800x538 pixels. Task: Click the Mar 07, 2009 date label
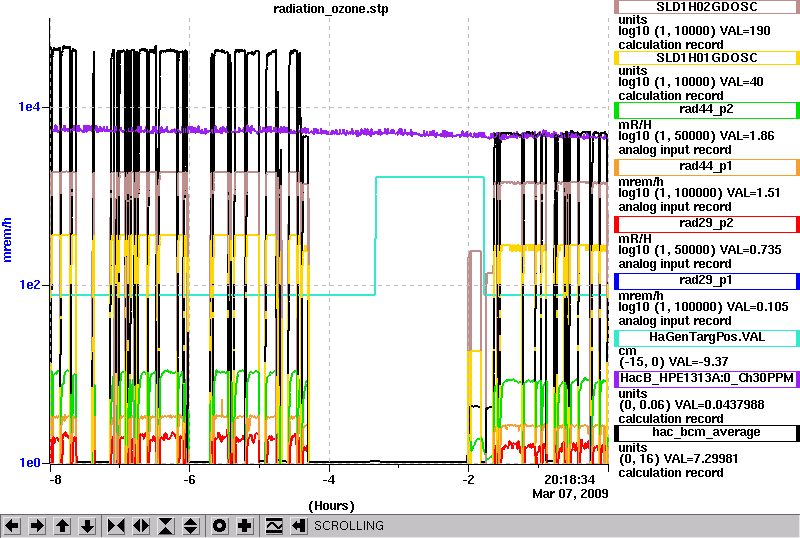570,494
